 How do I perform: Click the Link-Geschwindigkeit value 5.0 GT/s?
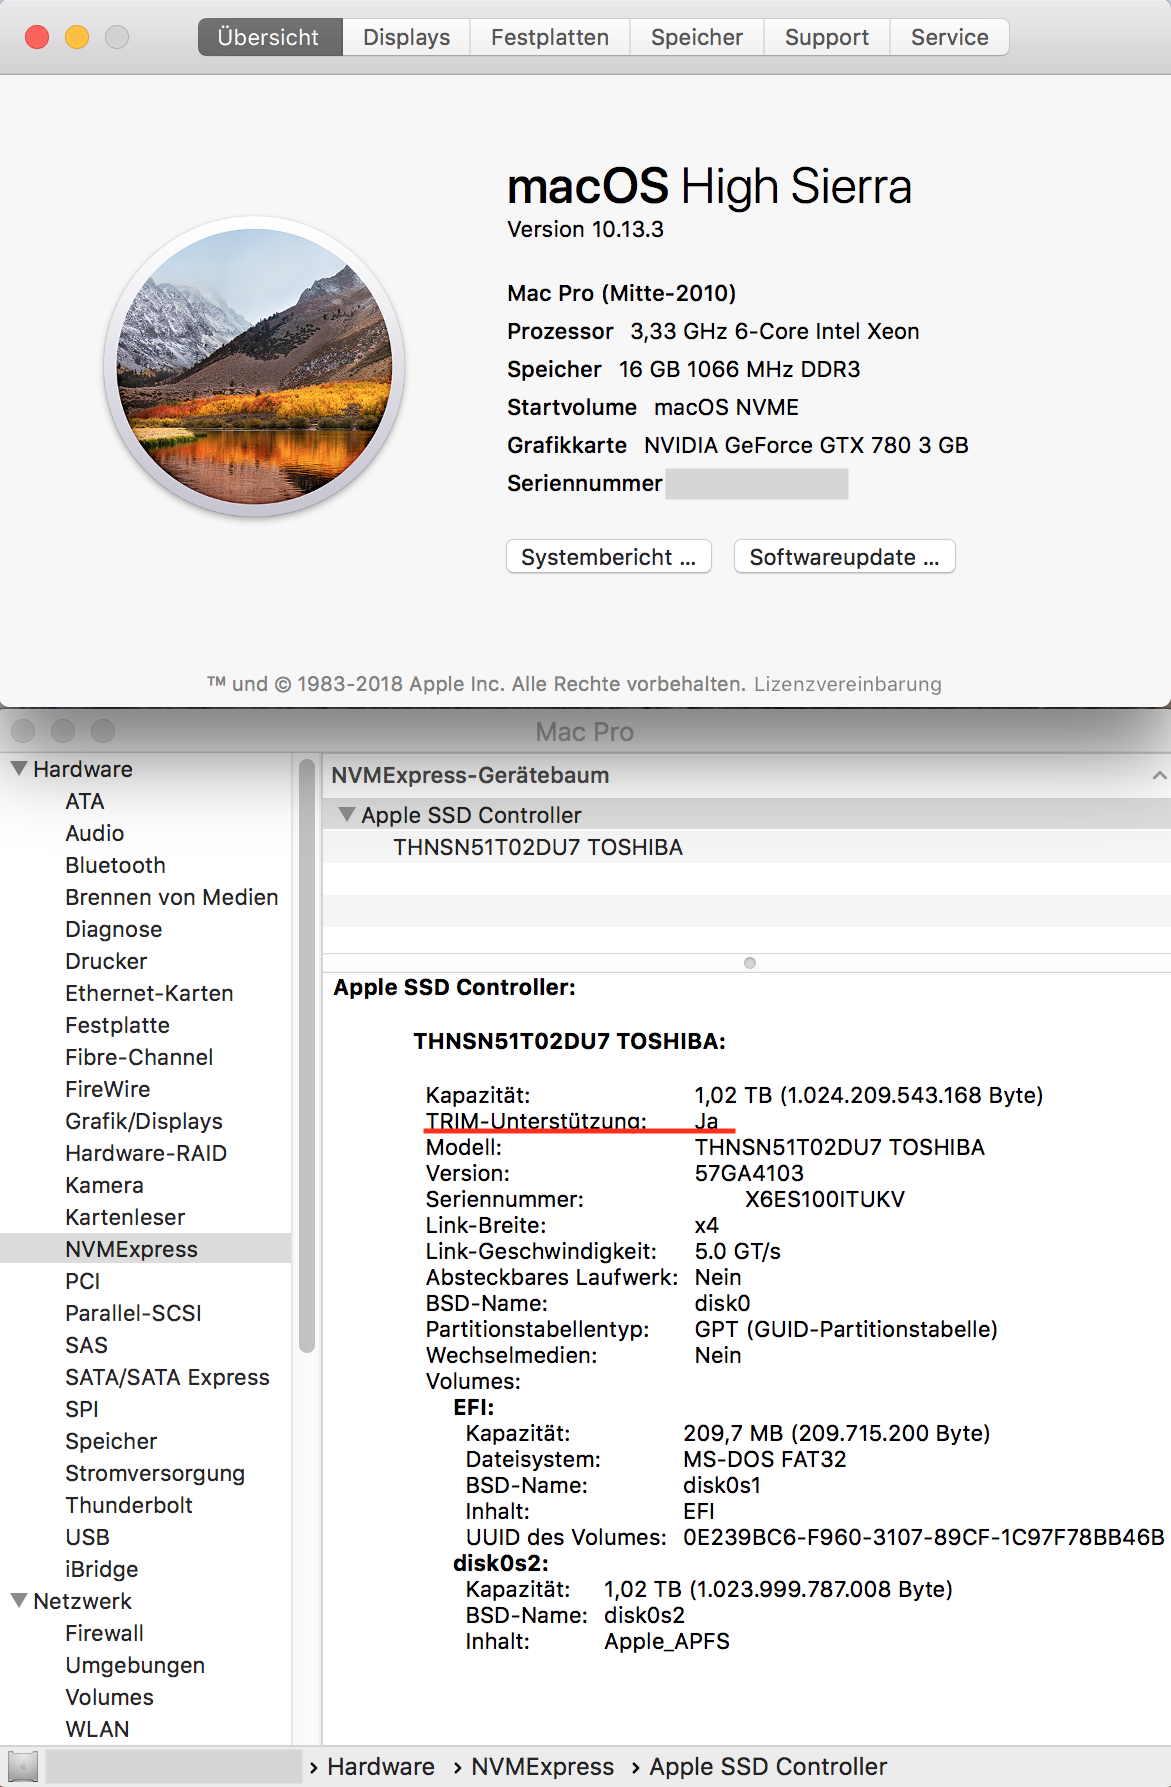click(x=738, y=1251)
